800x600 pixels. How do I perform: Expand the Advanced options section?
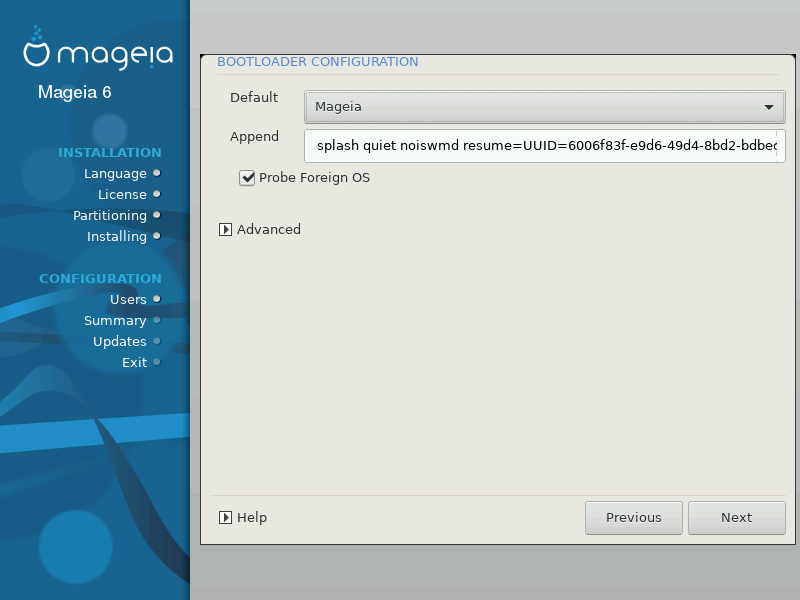click(x=226, y=229)
